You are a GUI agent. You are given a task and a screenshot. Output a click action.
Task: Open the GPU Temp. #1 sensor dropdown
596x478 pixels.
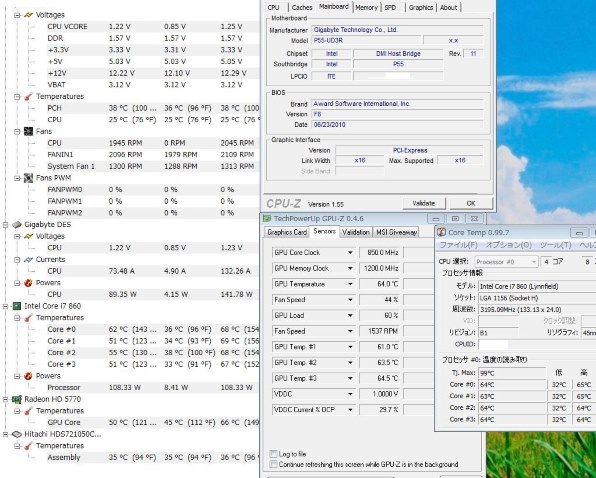tap(350, 347)
